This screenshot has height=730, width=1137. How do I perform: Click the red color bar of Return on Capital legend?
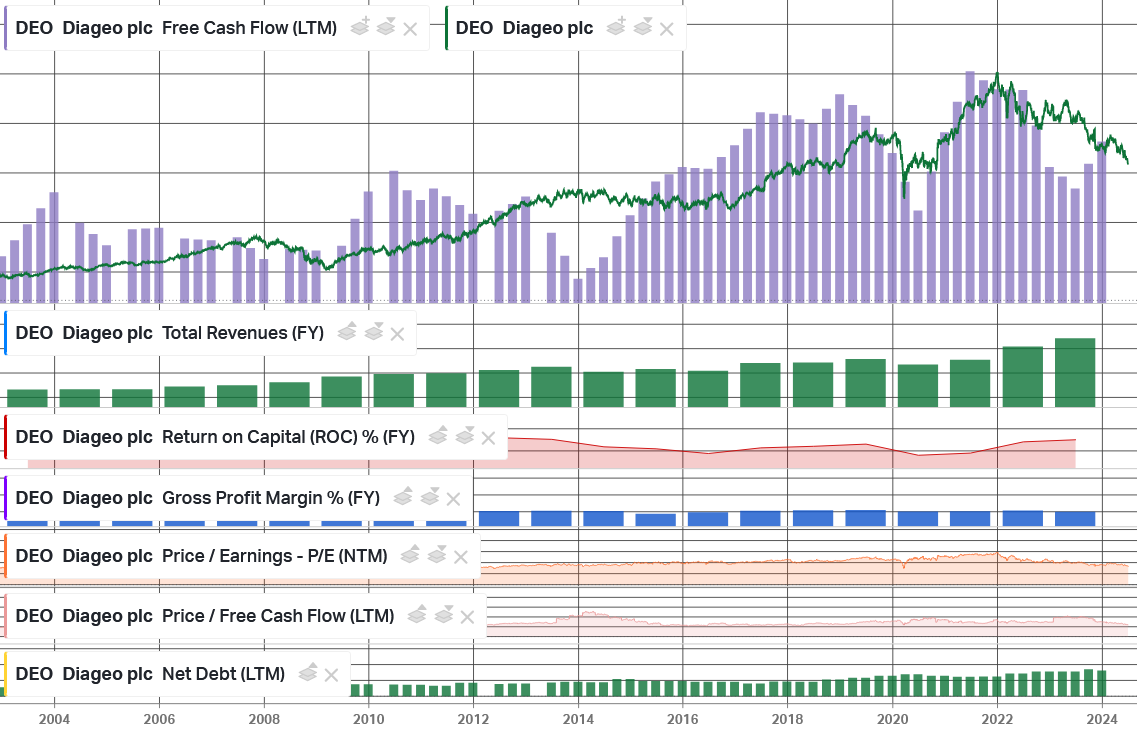click(6, 437)
